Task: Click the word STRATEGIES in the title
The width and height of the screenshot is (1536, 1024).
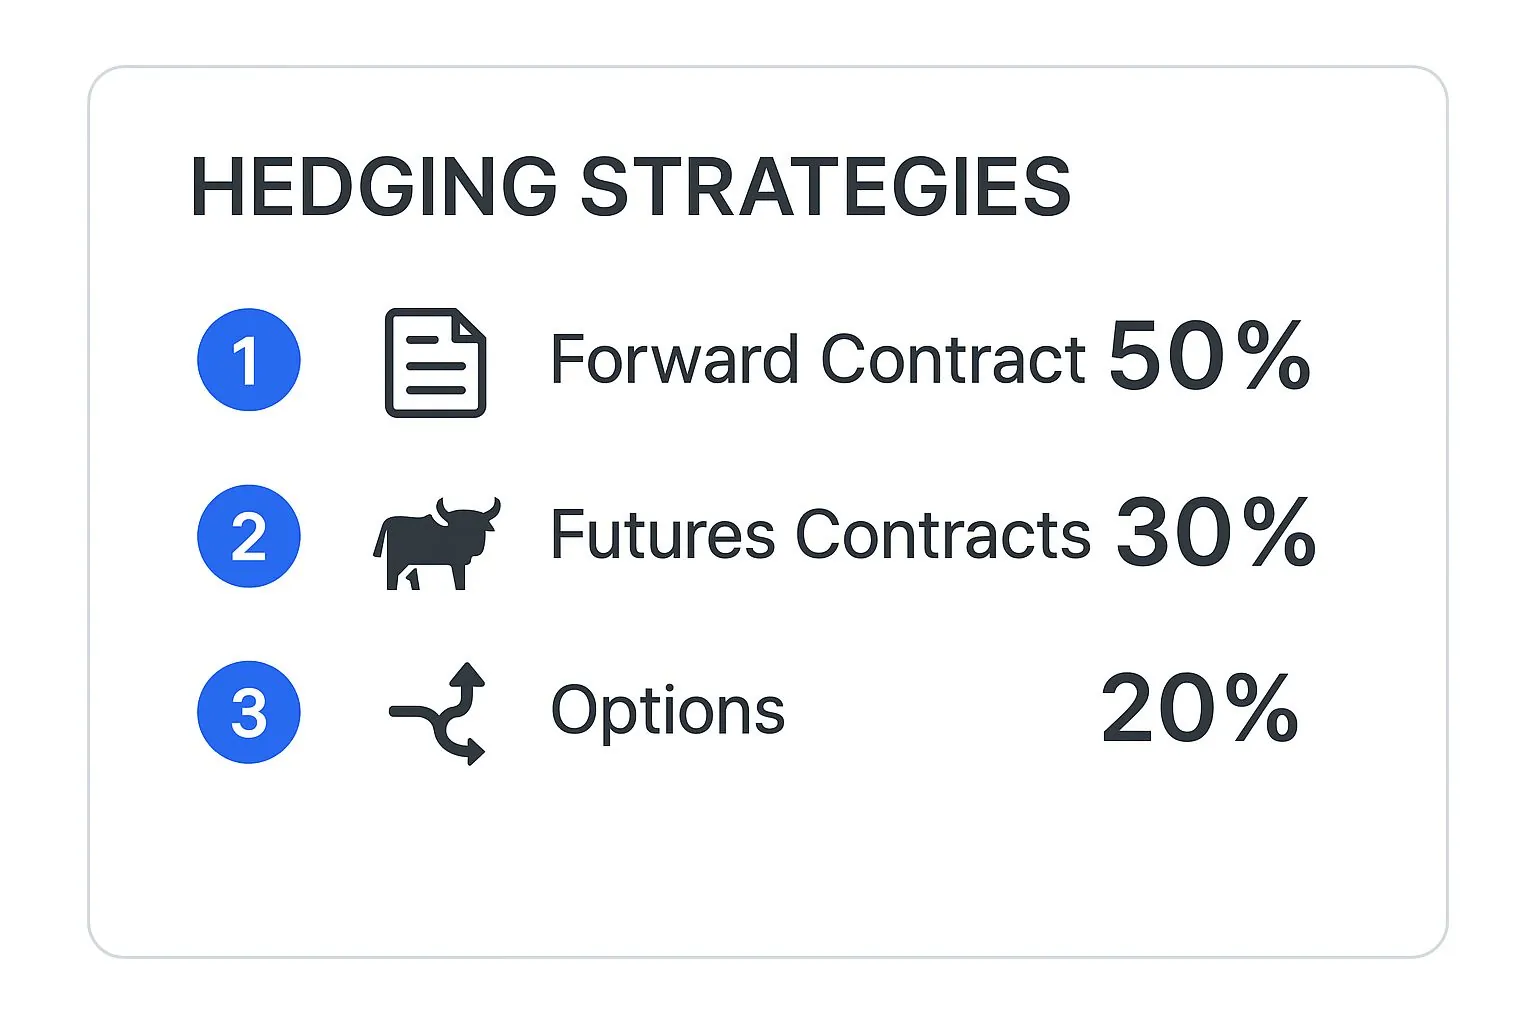Action: [825, 187]
